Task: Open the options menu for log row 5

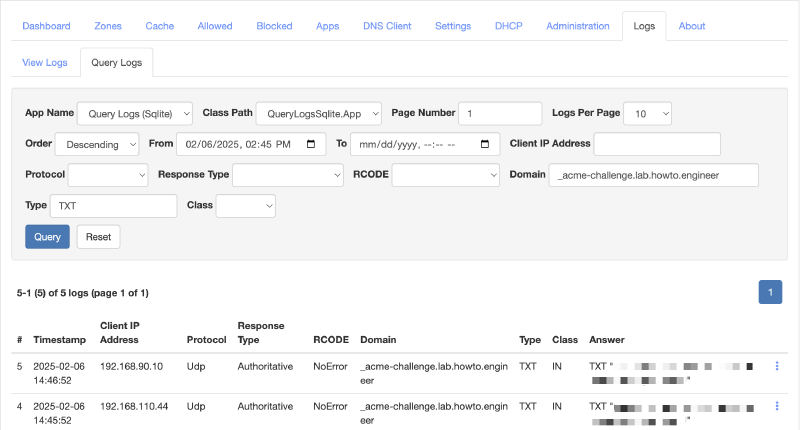Action: 777,366
